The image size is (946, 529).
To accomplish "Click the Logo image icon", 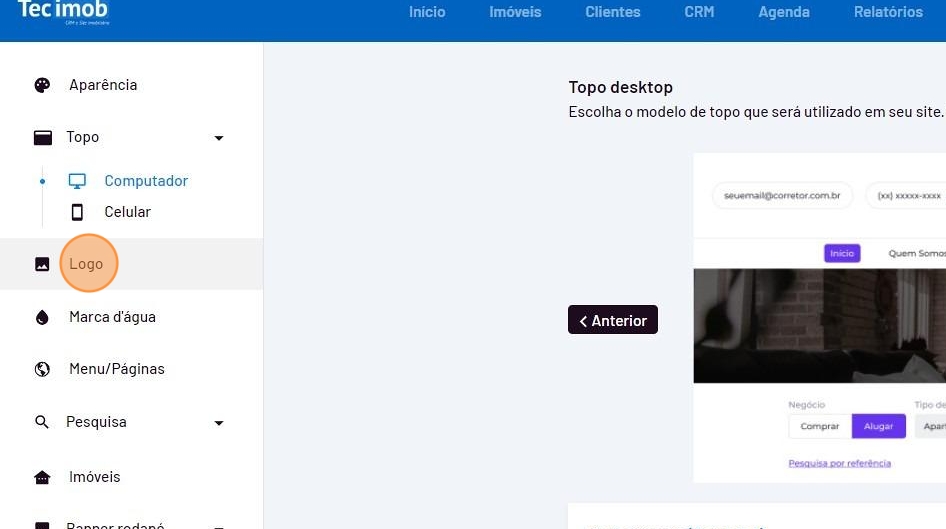I will click(x=42, y=265).
